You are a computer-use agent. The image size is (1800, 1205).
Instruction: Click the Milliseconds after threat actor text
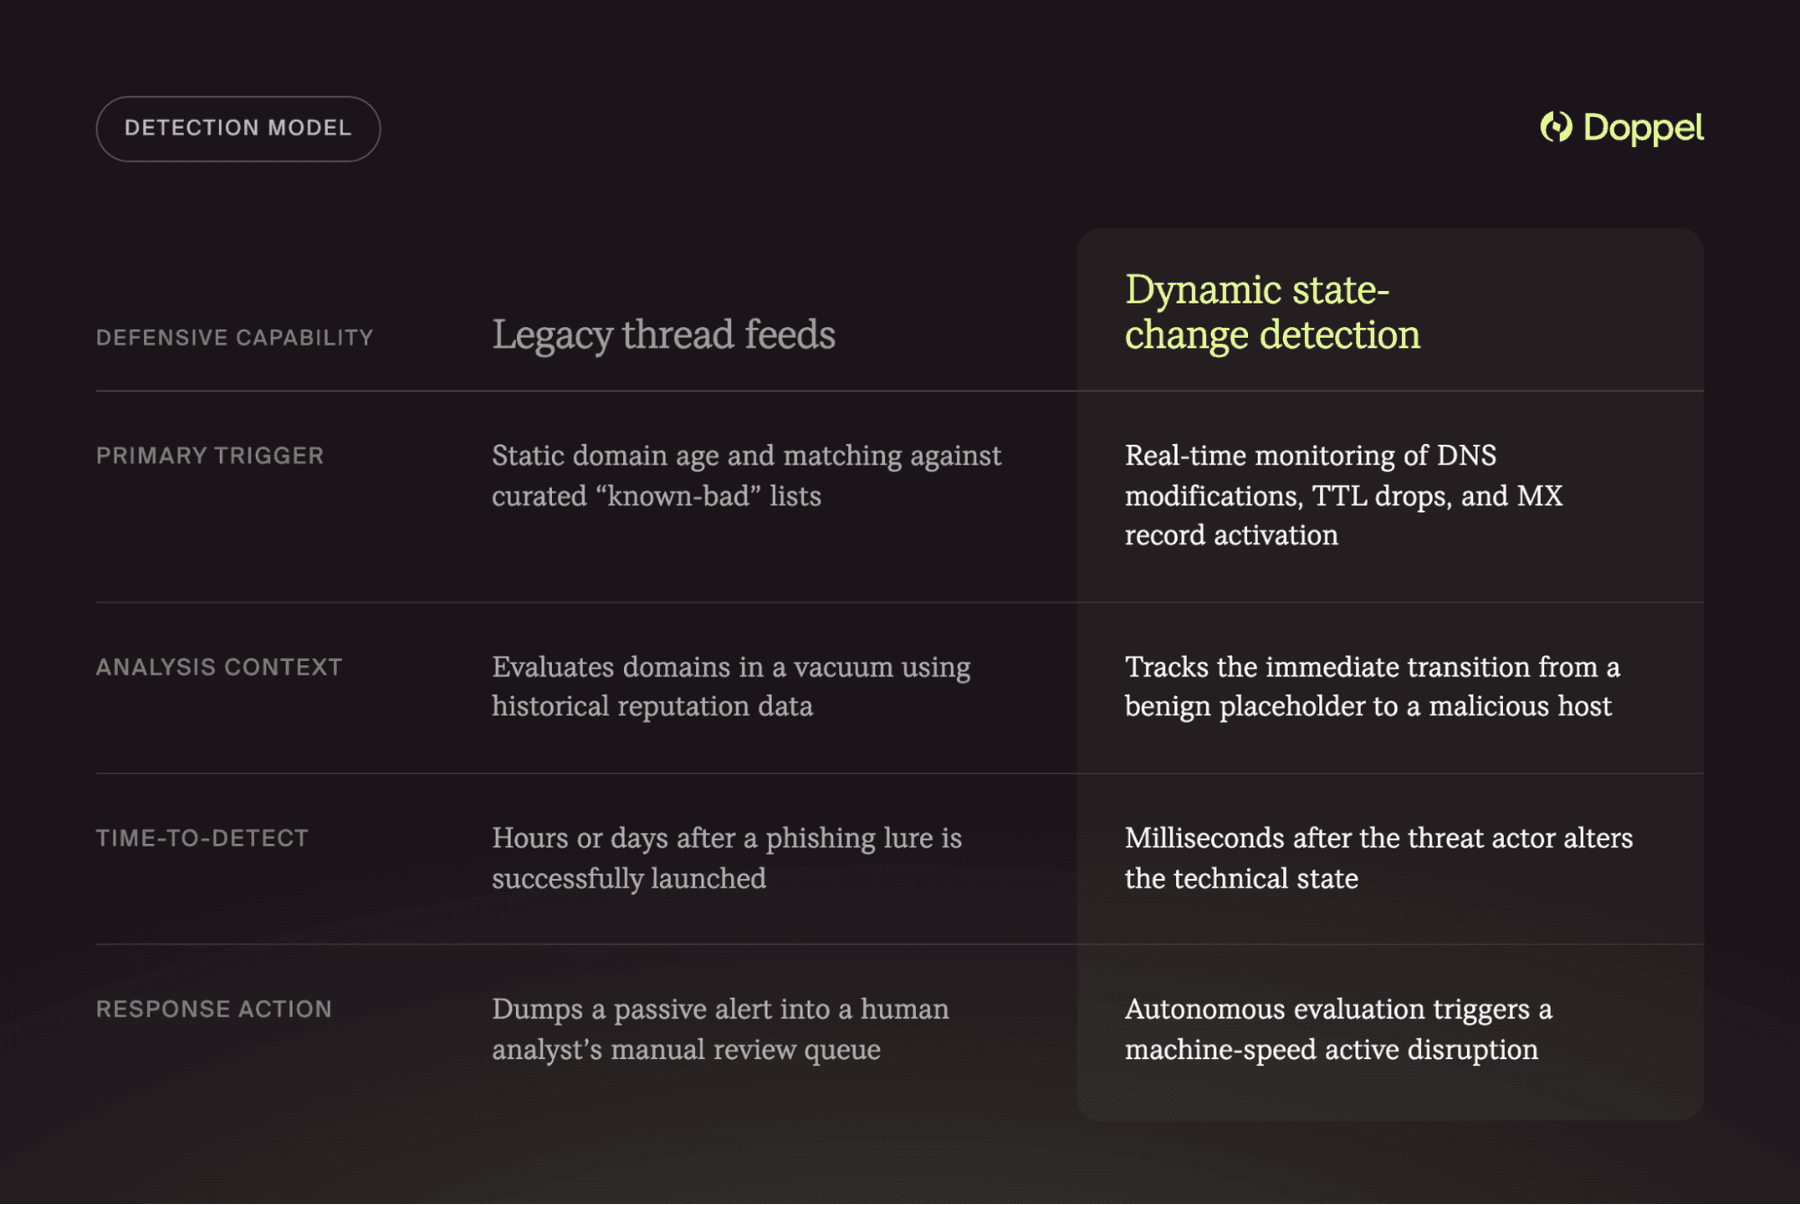1379,858
